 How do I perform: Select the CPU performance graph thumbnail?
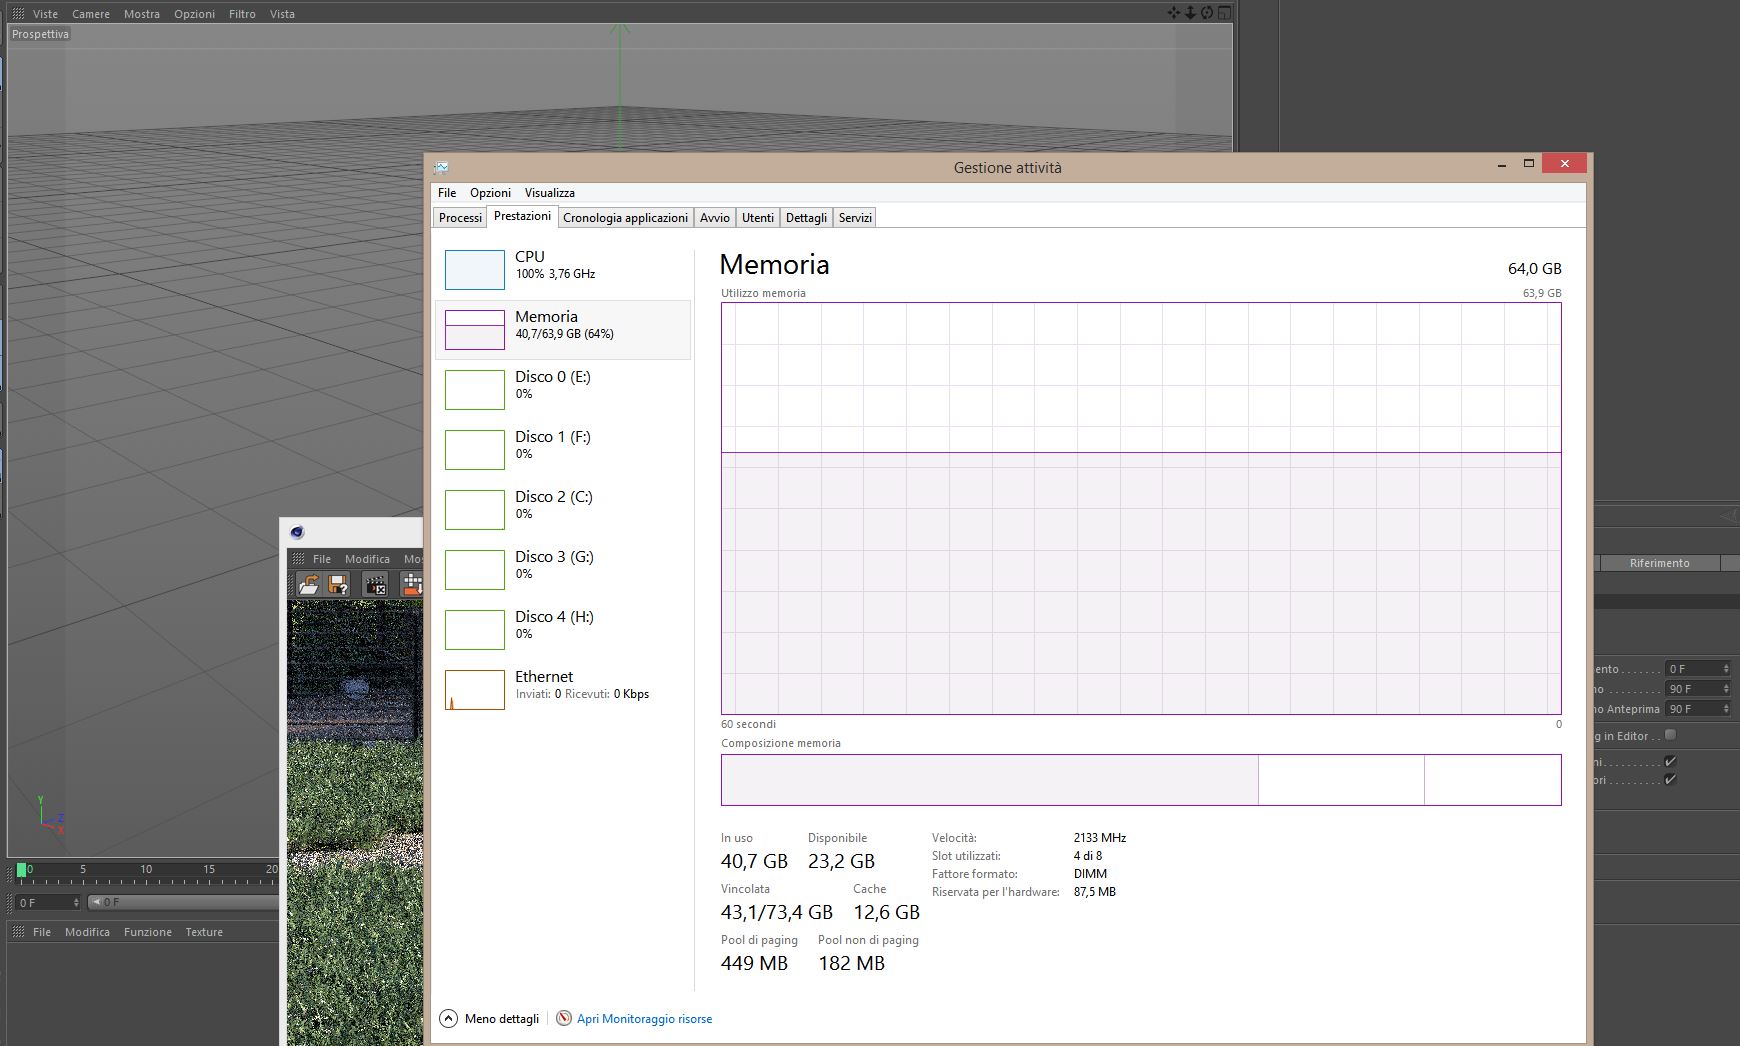tap(475, 270)
